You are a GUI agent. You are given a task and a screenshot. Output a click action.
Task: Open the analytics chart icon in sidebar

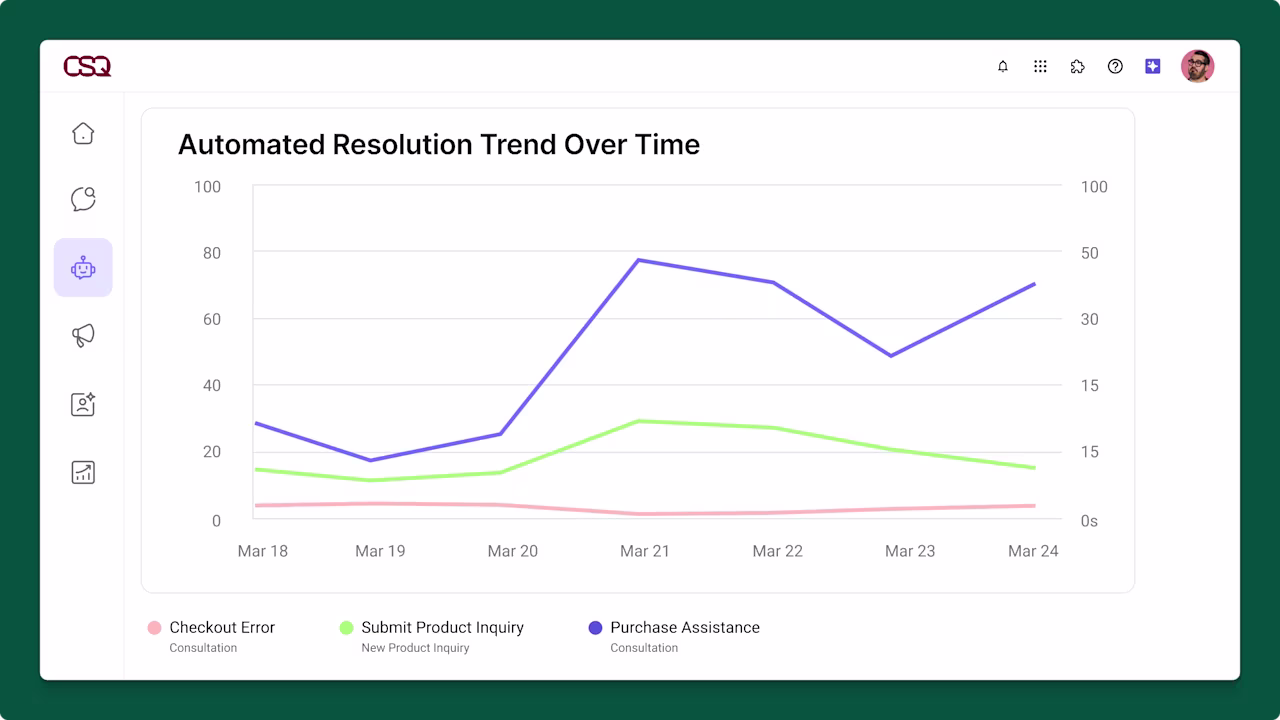[x=83, y=472]
